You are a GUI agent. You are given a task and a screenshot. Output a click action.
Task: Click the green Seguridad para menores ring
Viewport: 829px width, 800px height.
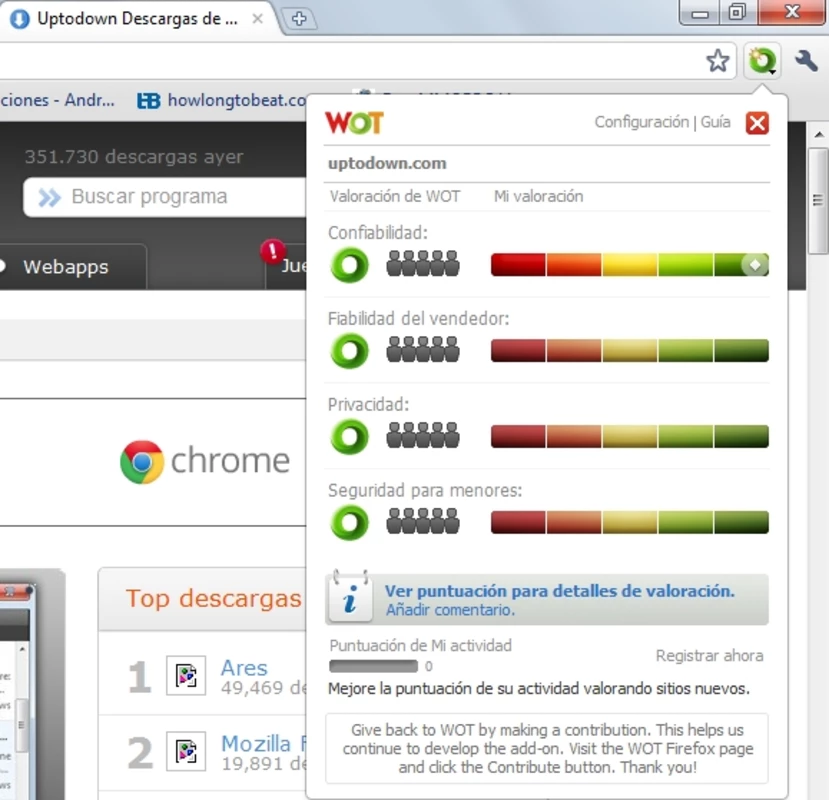point(349,522)
